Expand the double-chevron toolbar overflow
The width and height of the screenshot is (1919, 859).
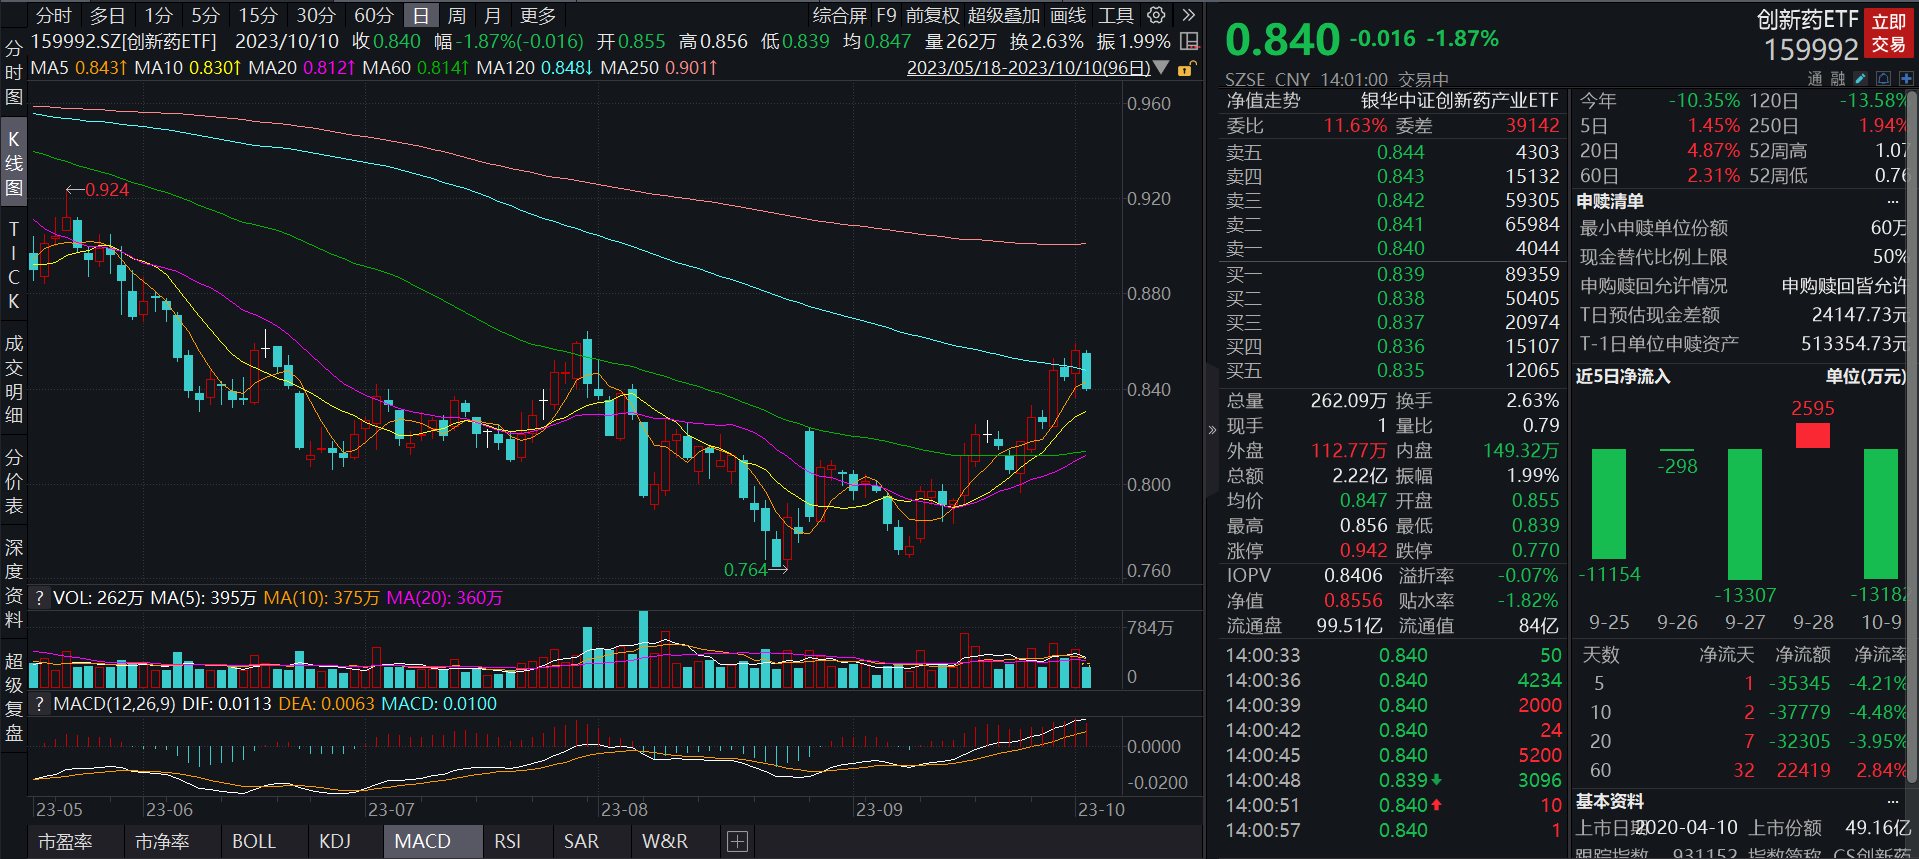tap(1188, 15)
